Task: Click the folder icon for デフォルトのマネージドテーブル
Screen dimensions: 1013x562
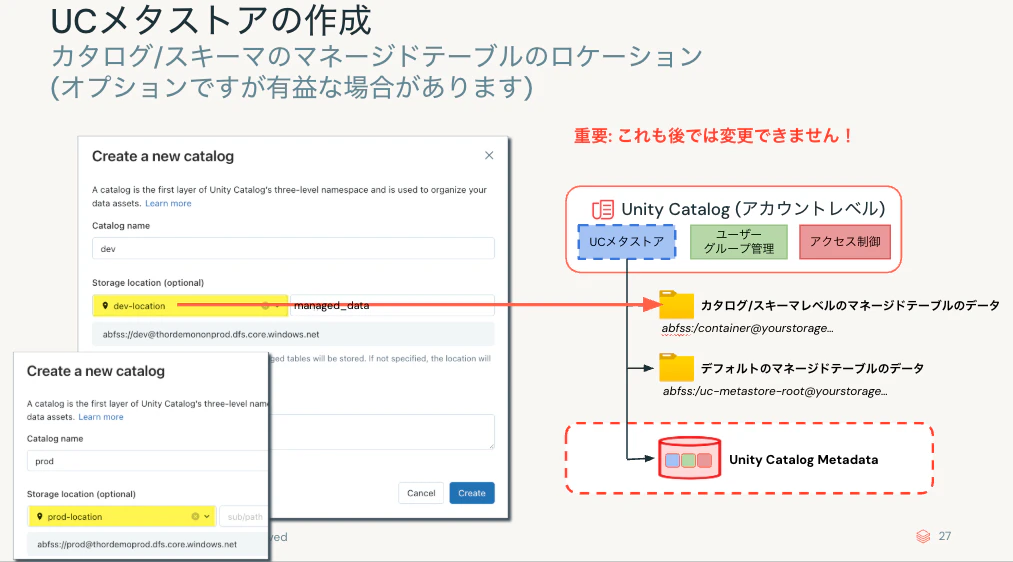Action: pos(676,368)
